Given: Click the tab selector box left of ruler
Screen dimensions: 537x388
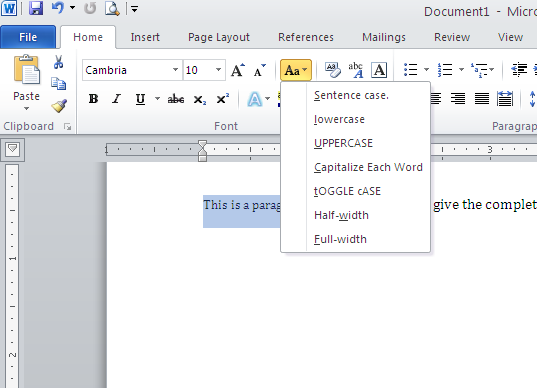Looking at the screenshot, I should [13, 149].
